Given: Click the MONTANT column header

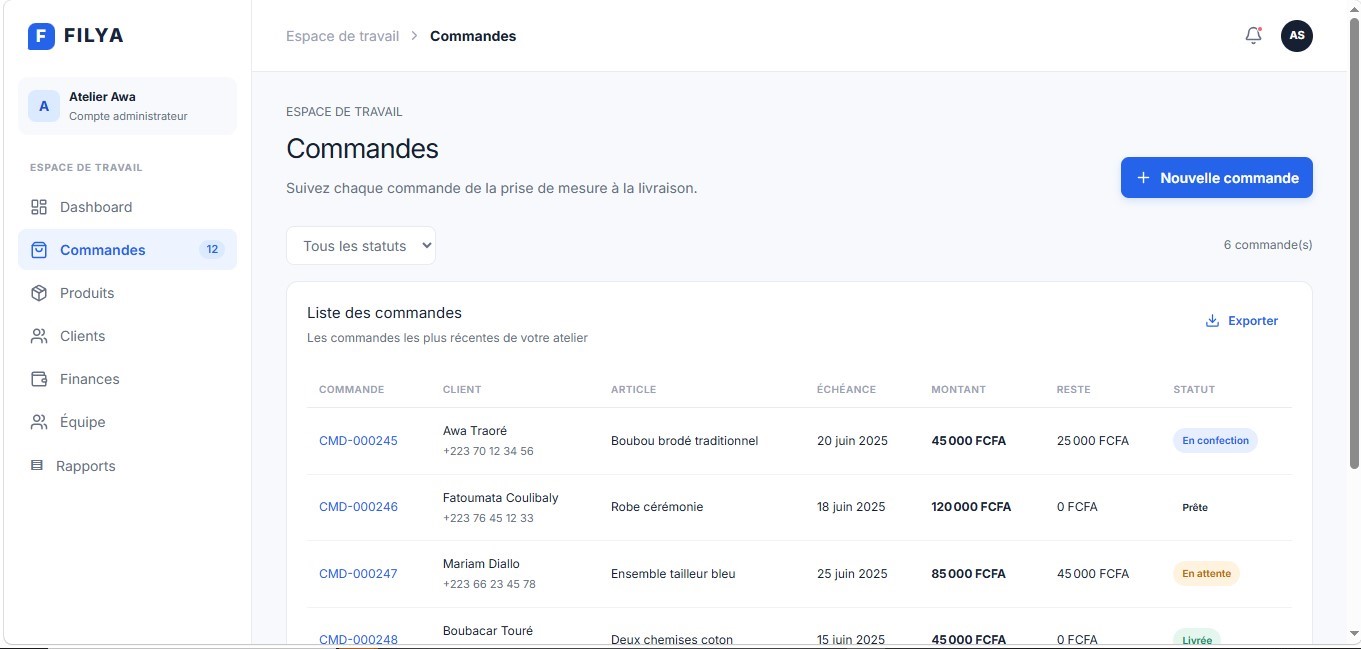Looking at the screenshot, I should [x=958, y=390].
